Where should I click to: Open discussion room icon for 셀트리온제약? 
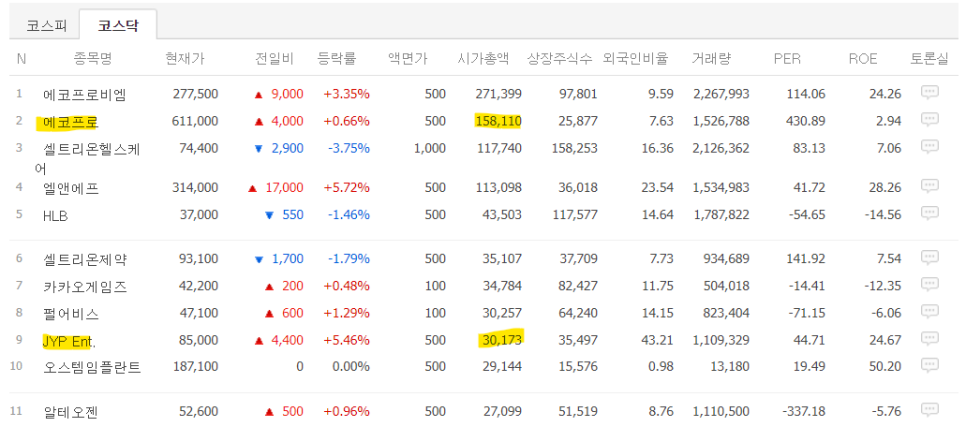point(929,257)
